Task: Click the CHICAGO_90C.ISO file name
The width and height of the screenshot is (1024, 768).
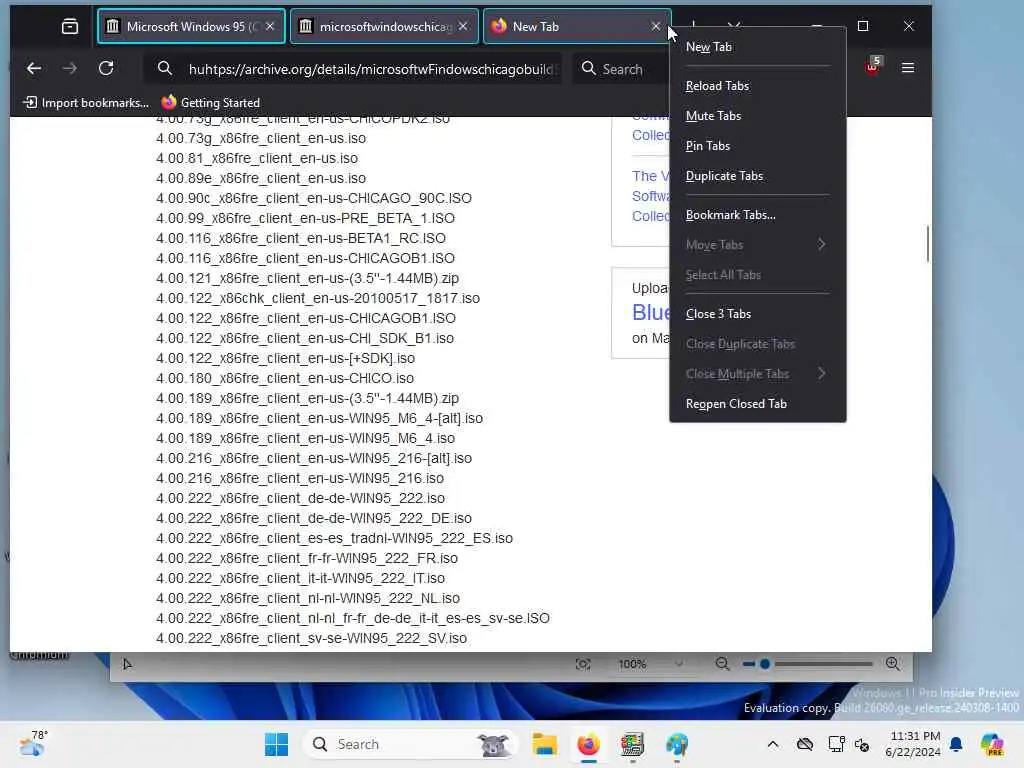Action: pos(313,199)
